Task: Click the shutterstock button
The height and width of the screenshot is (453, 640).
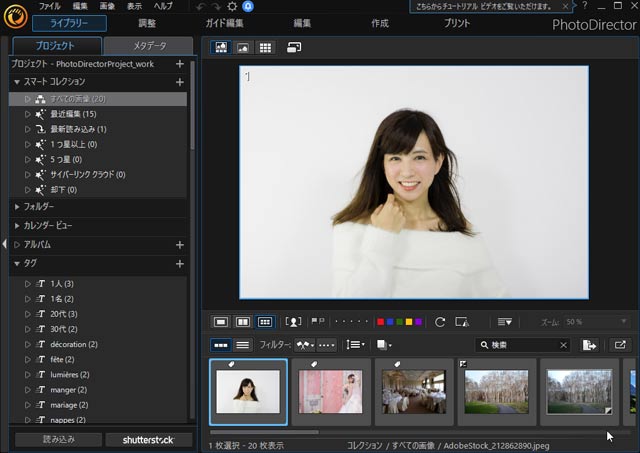Action: coord(147,439)
